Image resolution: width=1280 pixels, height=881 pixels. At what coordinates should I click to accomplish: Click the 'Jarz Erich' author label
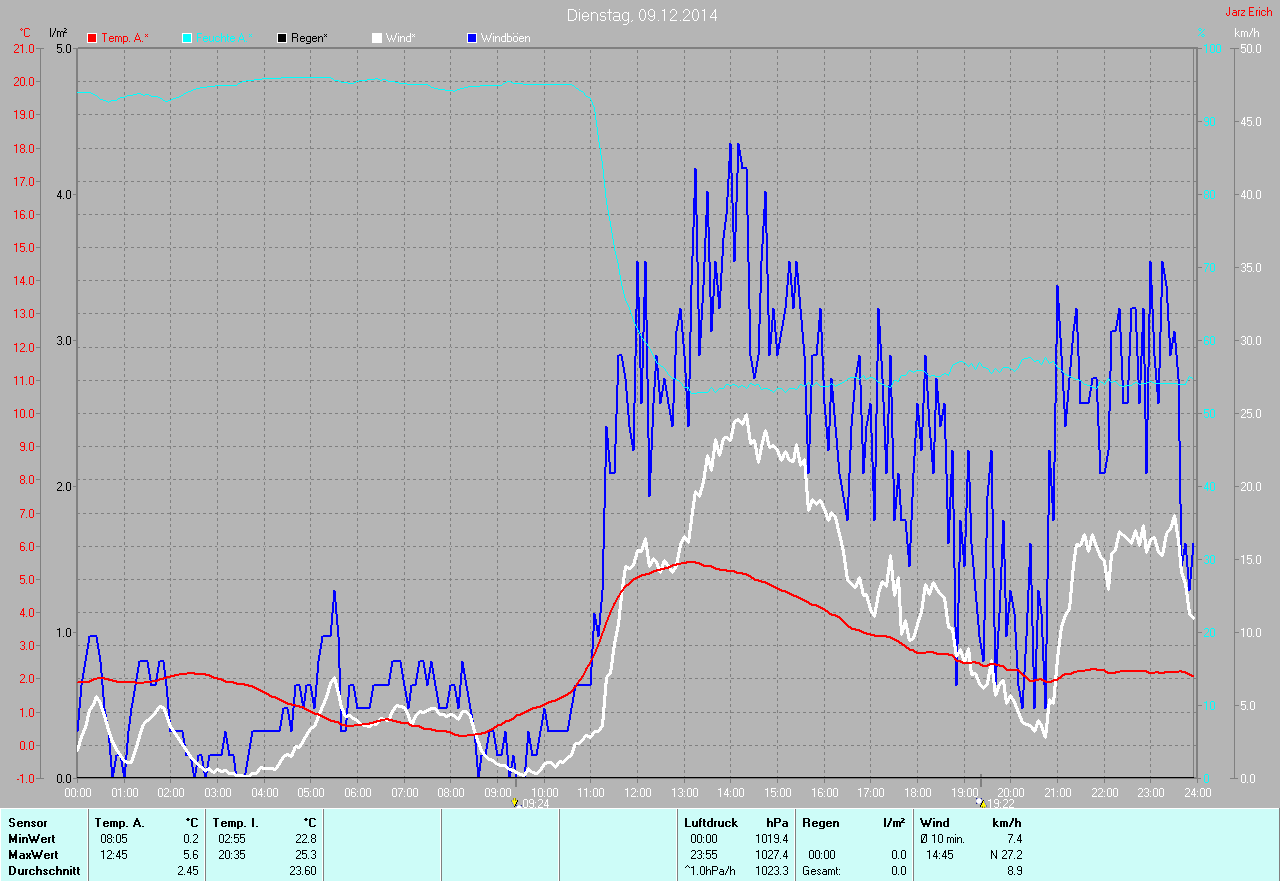[1249, 12]
